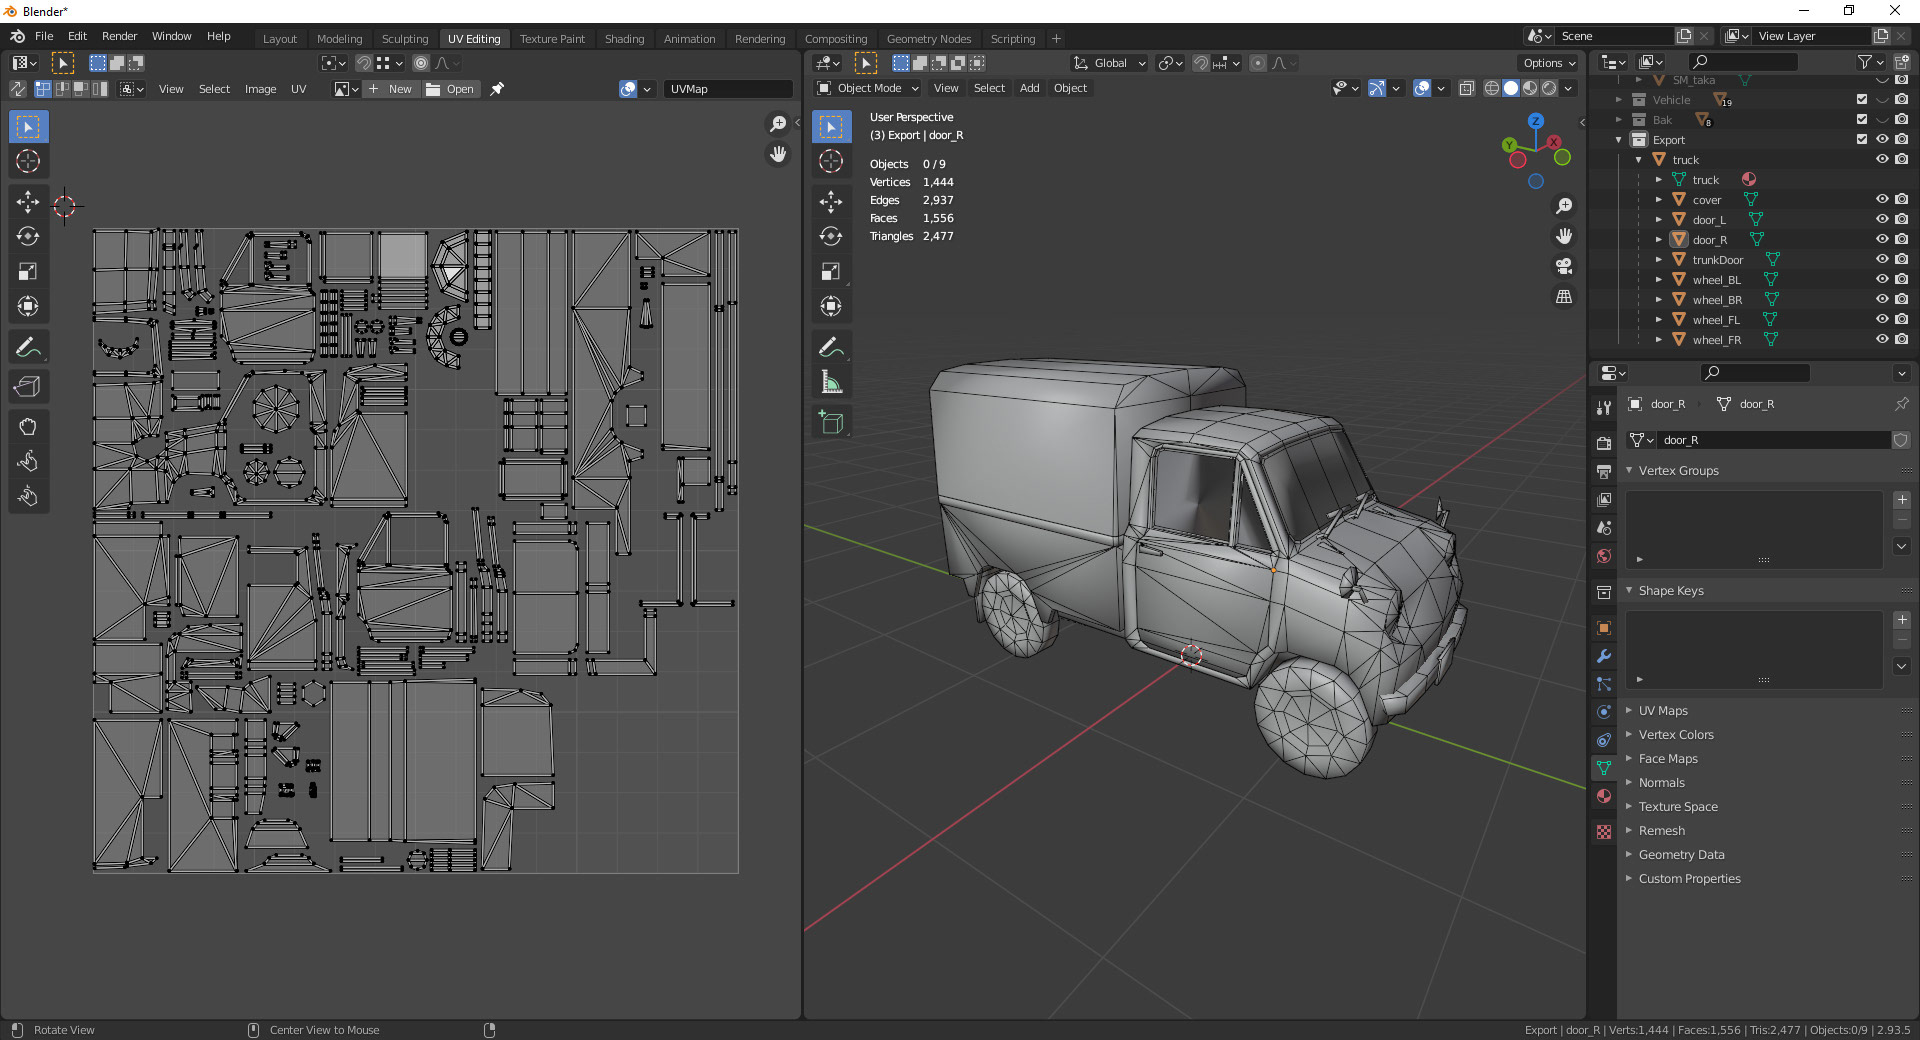
Task: Select the Add Cube tool
Action: (831, 422)
